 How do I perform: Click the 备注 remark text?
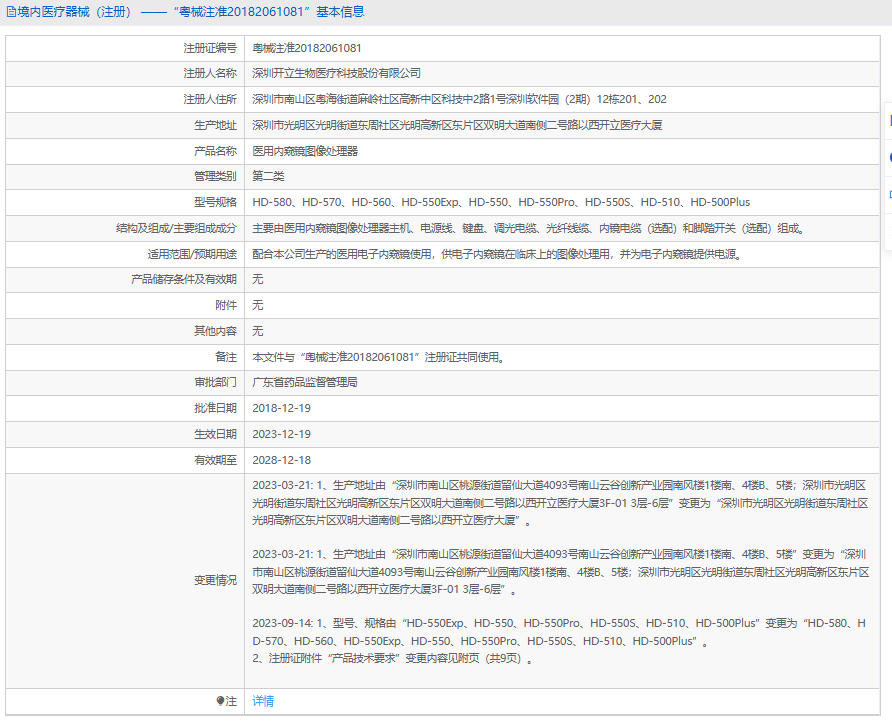tap(379, 357)
